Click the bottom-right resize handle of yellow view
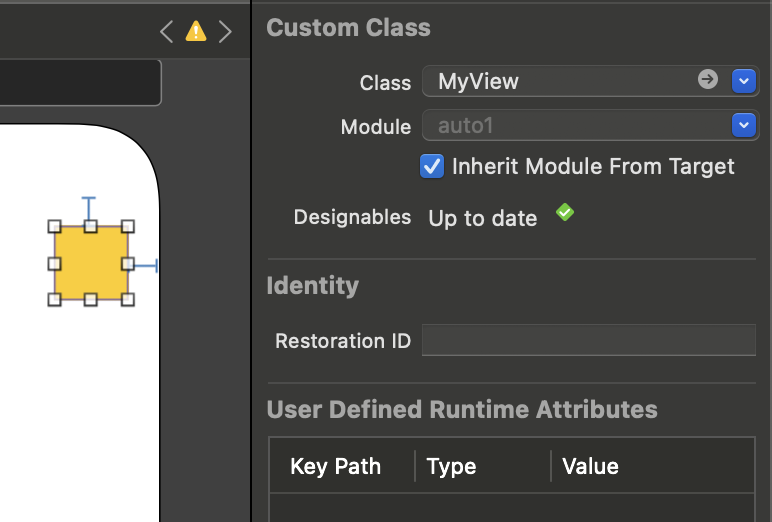This screenshot has height=522, width=772. click(128, 299)
